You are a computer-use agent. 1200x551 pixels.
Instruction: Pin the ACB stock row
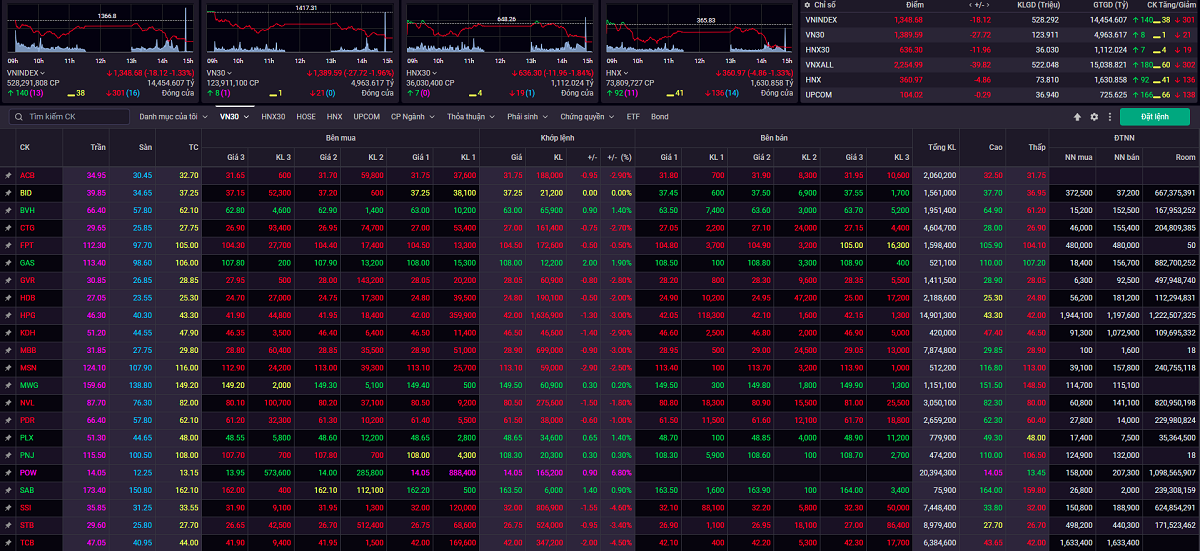click(8, 175)
